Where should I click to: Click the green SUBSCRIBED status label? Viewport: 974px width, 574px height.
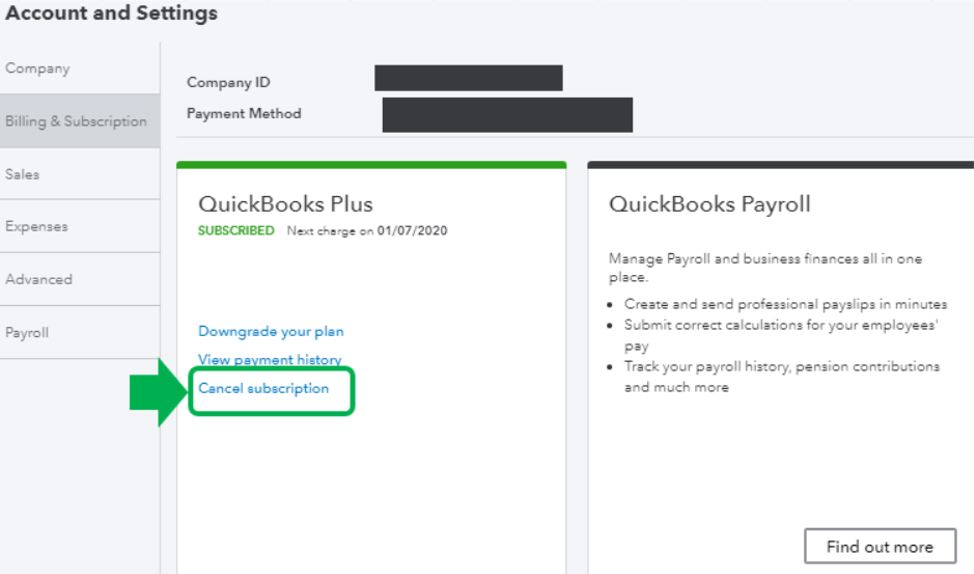coord(237,230)
